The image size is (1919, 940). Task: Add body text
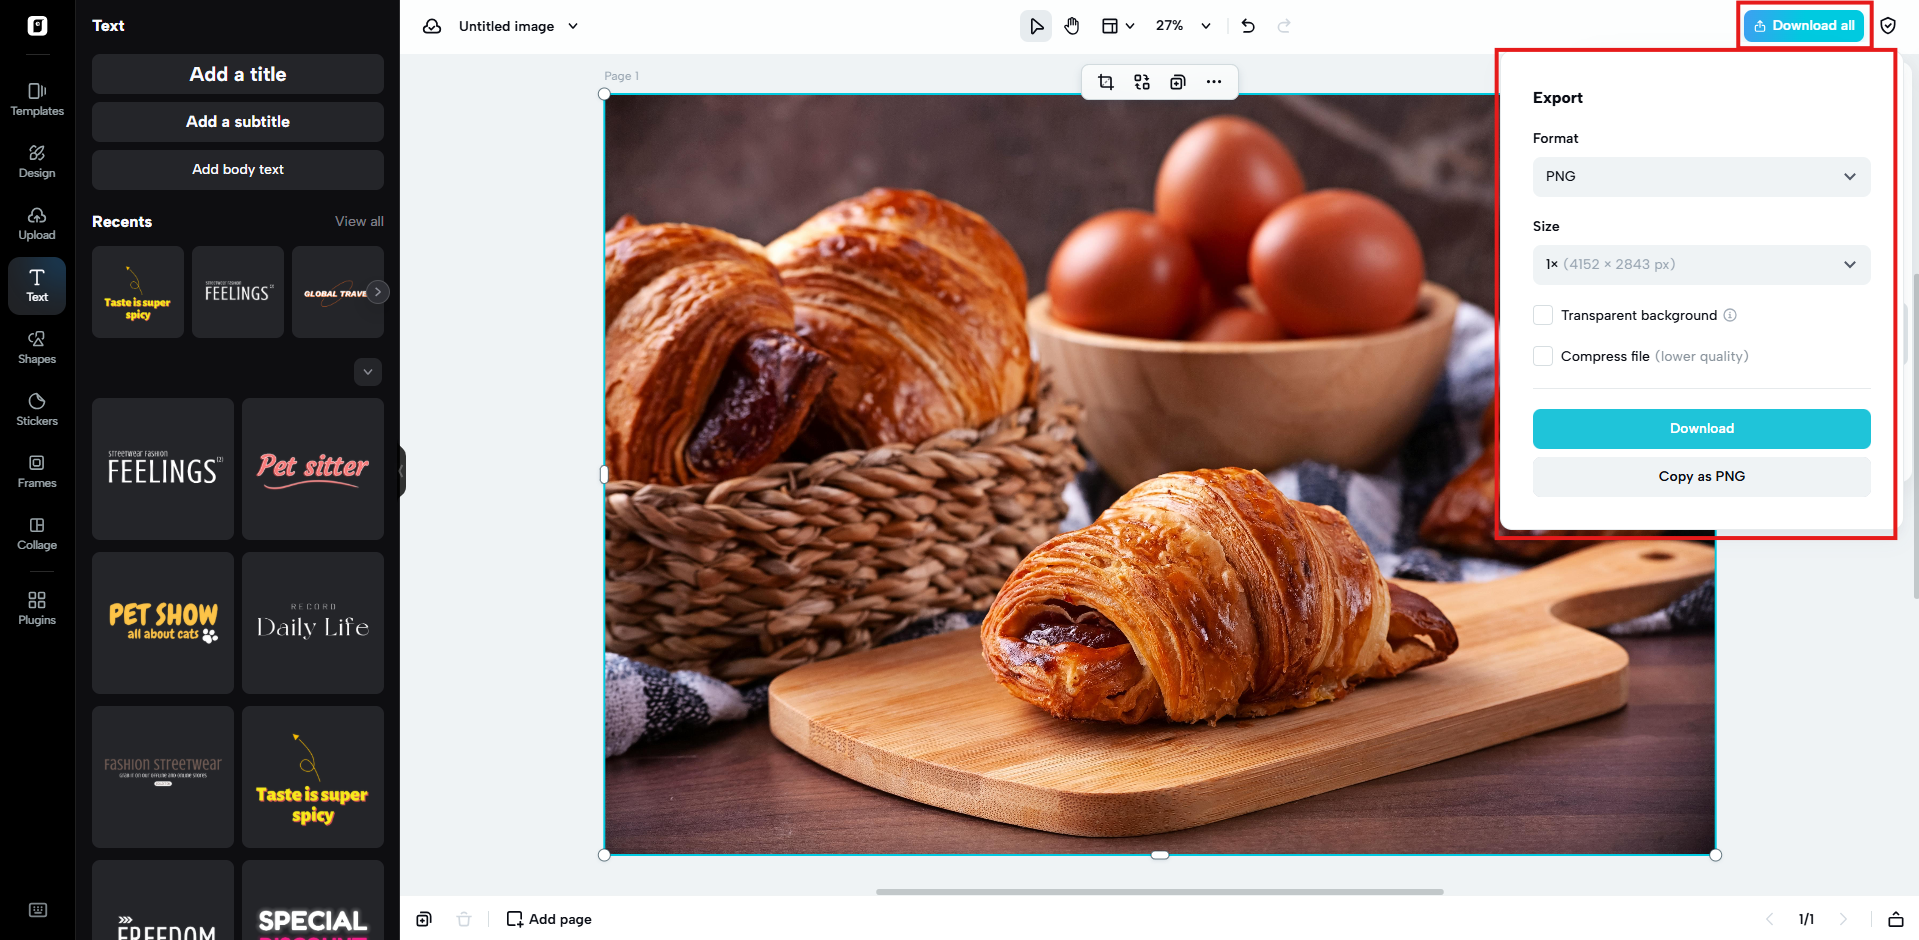point(238,170)
